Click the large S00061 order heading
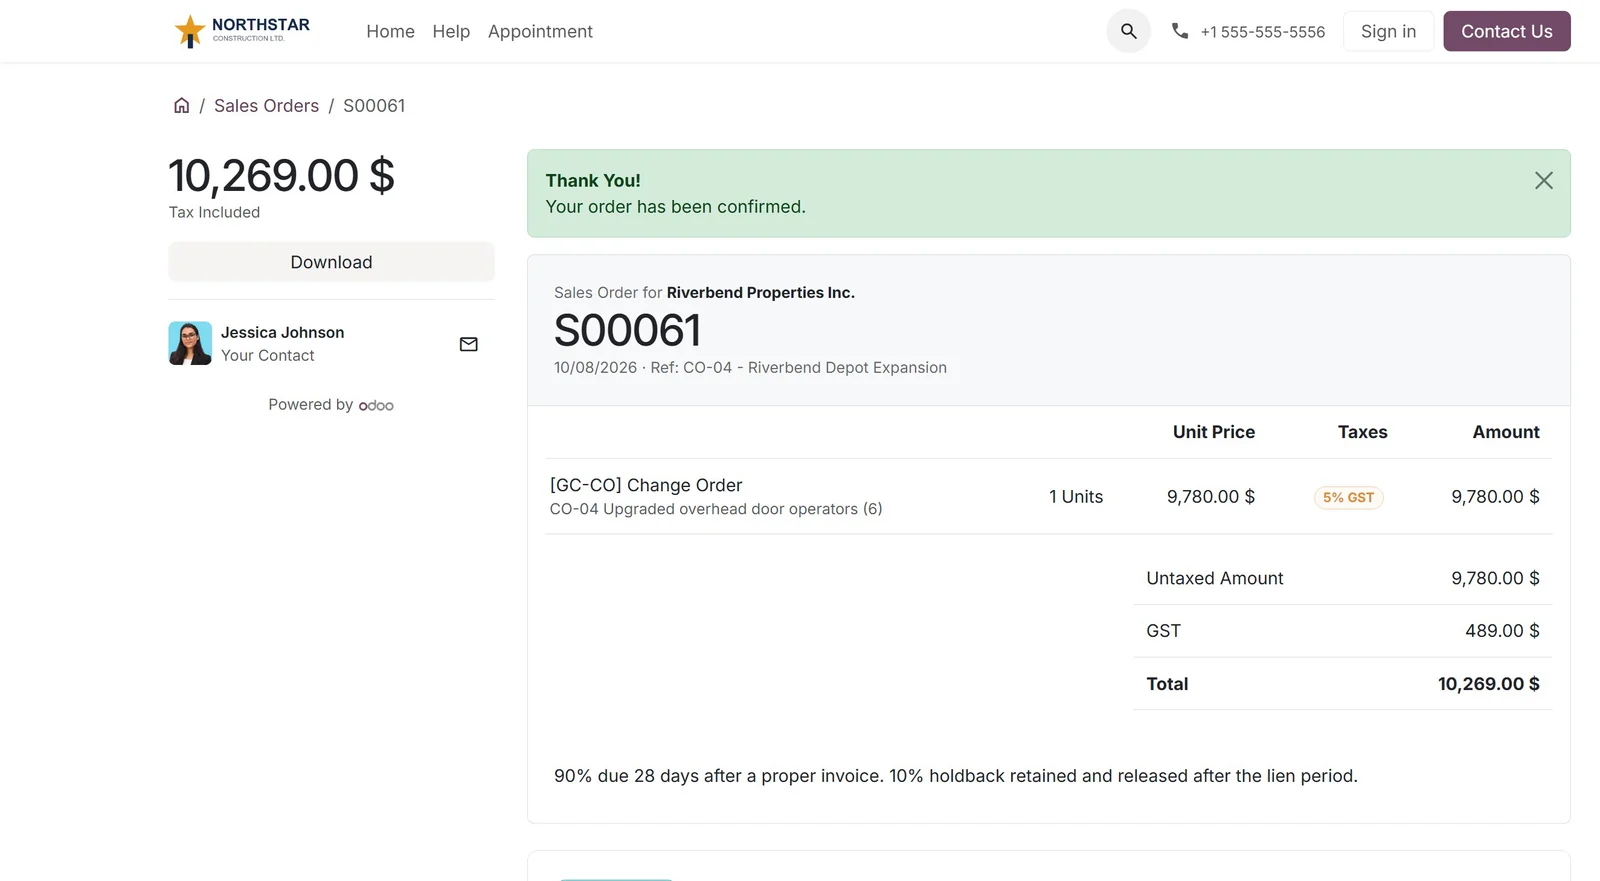 pos(627,330)
